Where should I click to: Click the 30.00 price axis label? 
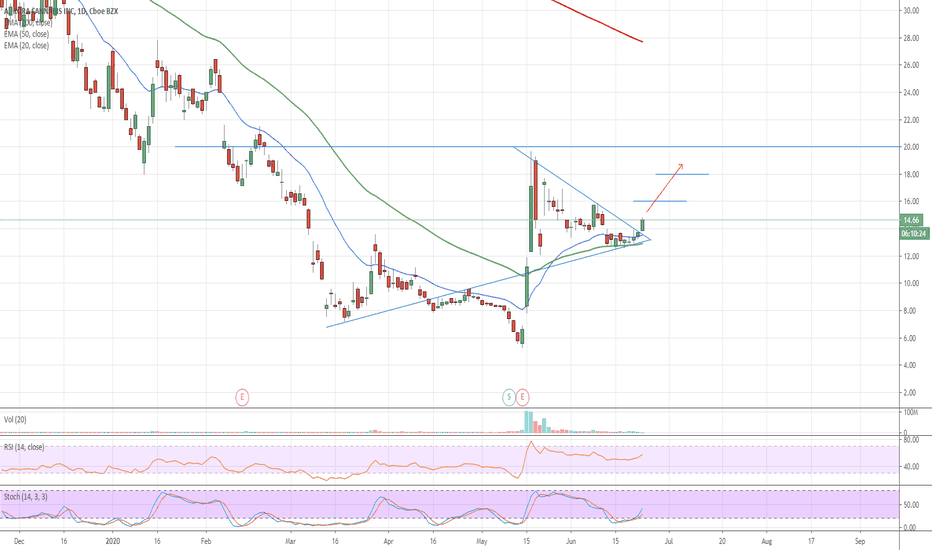coord(911,10)
